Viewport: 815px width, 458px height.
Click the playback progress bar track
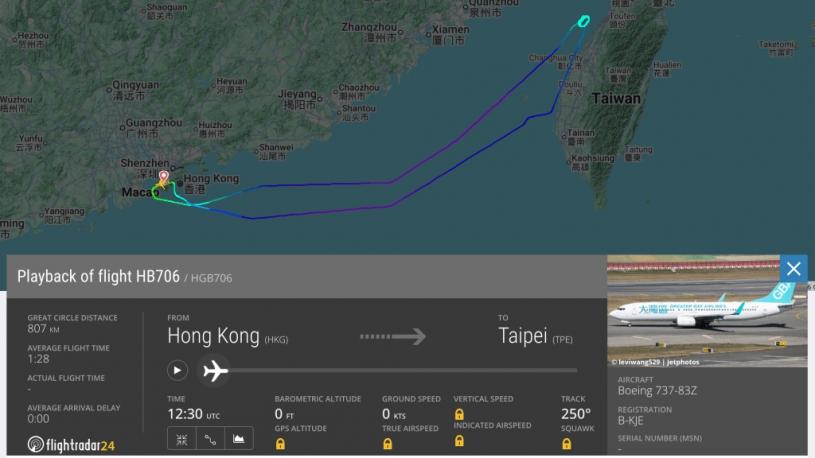[x=404, y=371]
